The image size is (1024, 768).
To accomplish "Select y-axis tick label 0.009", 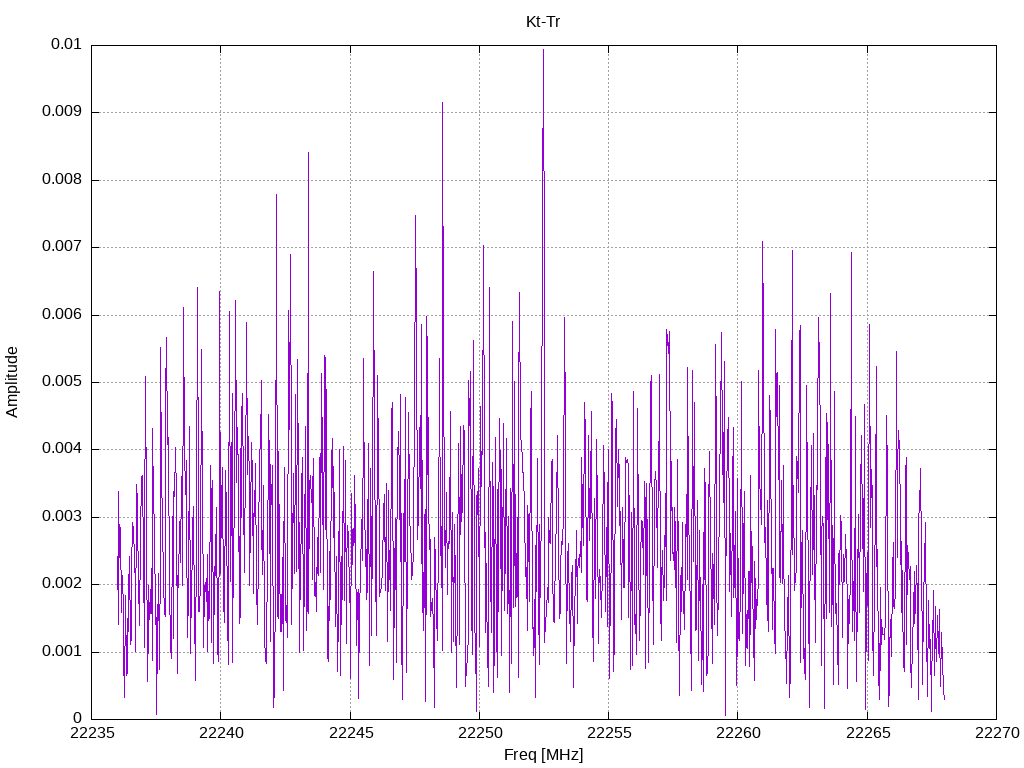I will (x=62, y=112).
